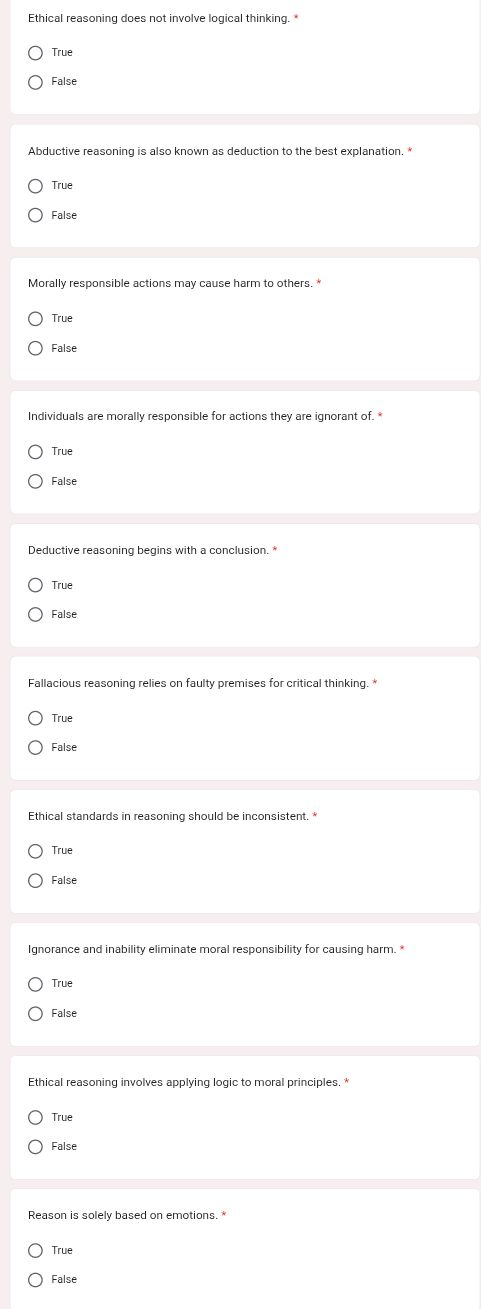481x1309 pixels.
Task: Pick False for ignorant actions responsibility question
Action: 35,481
